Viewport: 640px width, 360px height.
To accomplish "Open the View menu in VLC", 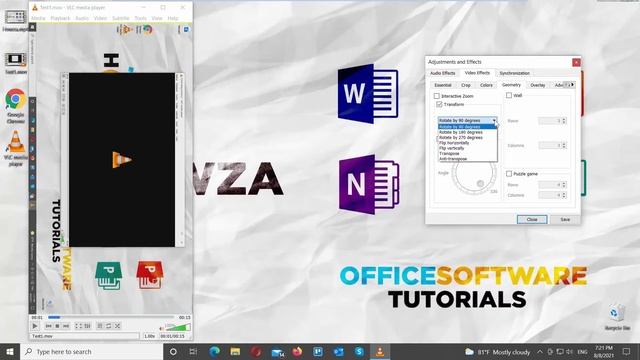I will pyautogui.click(x=157, y=18).
